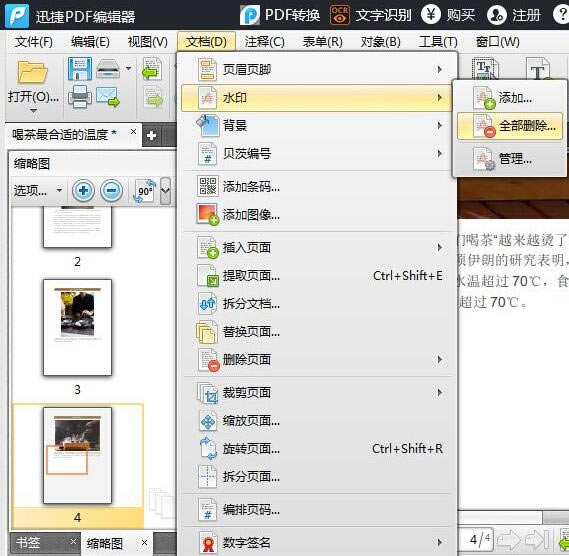Expand arrow below 打开(O)

point(33,111)
